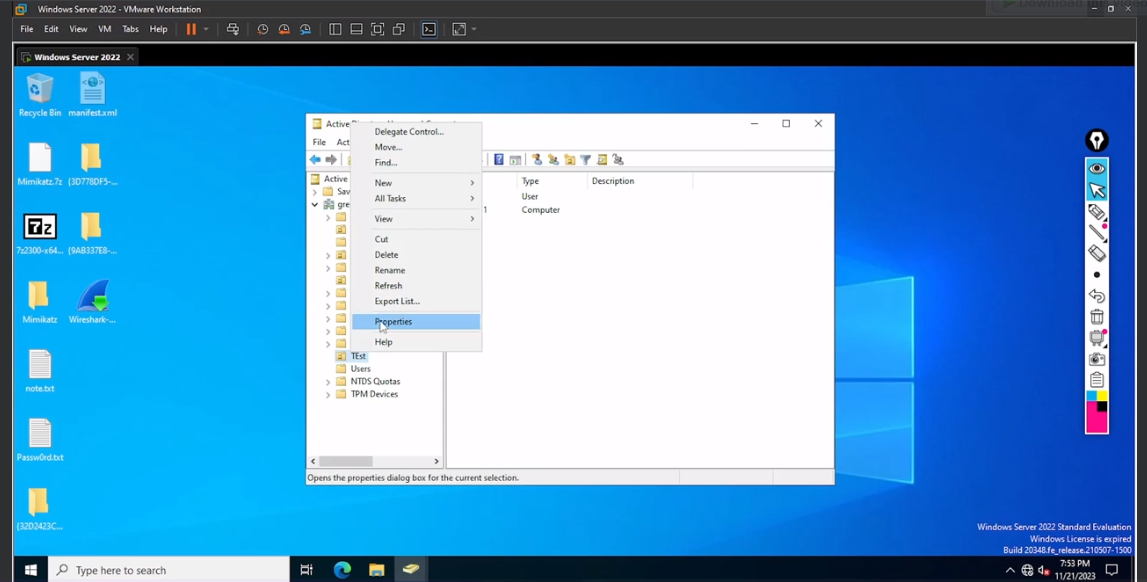Choose Delegate Control in context menu

(x=415, y=132)
